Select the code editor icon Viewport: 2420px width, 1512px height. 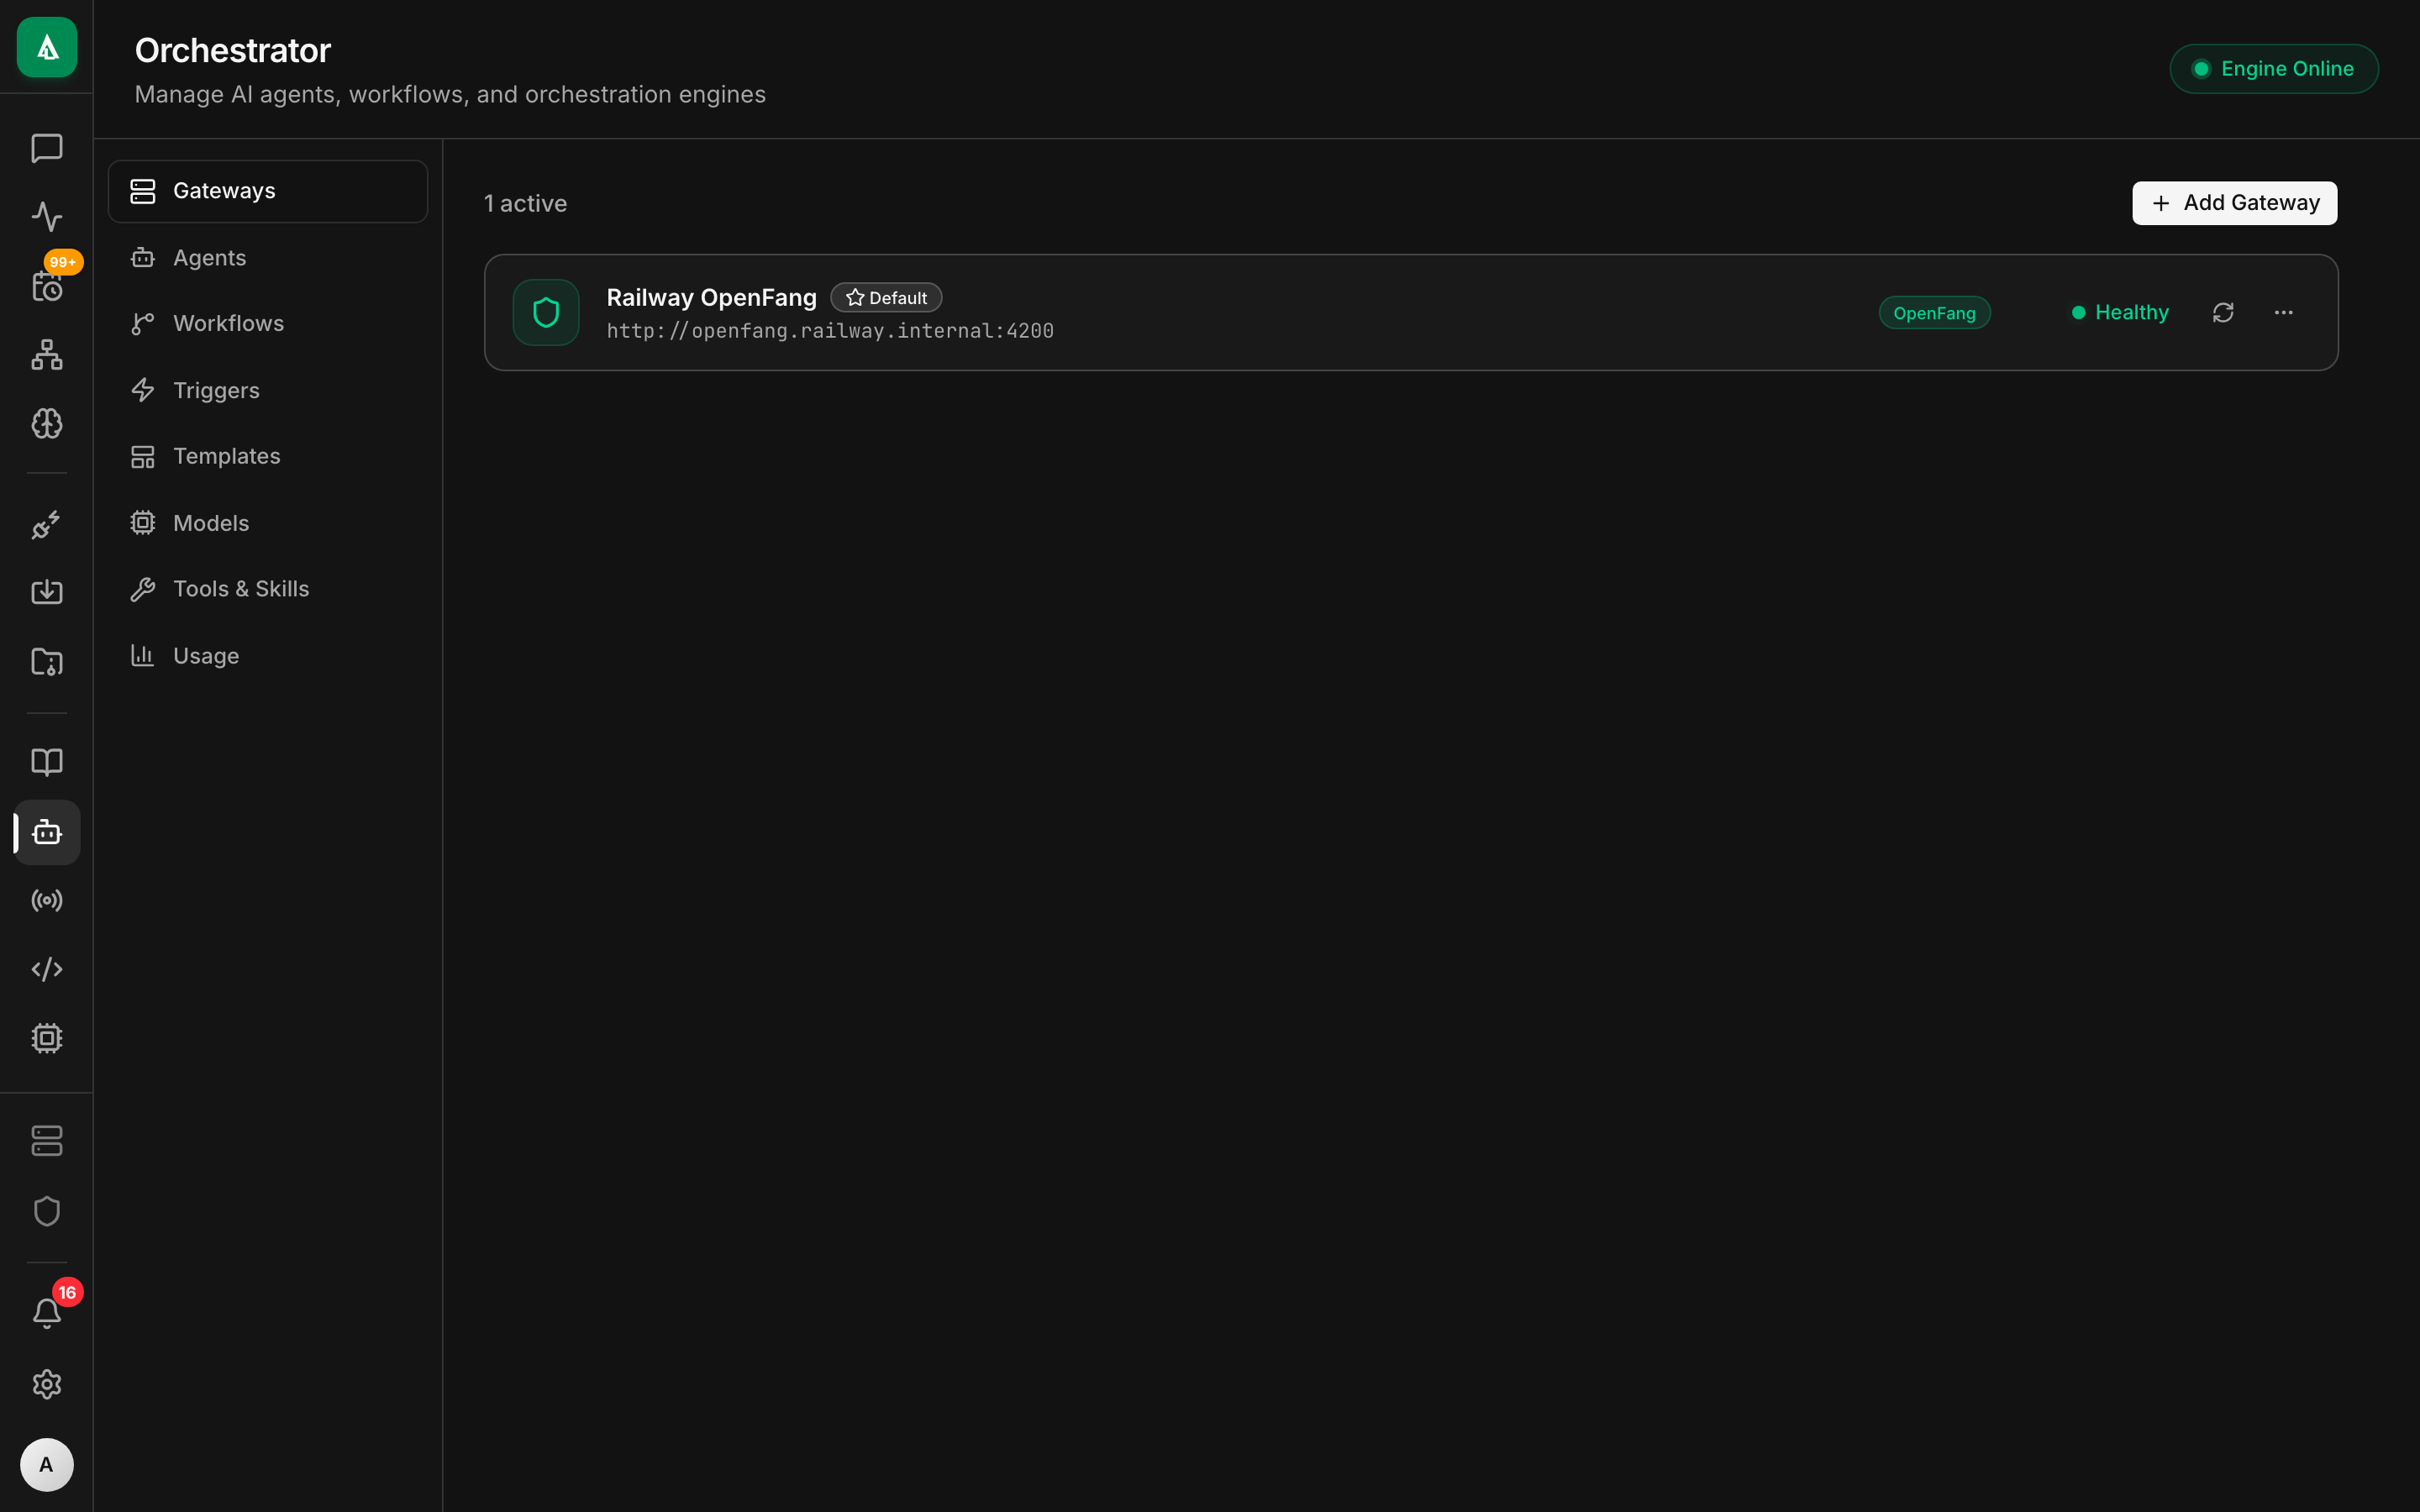[46, 968]
